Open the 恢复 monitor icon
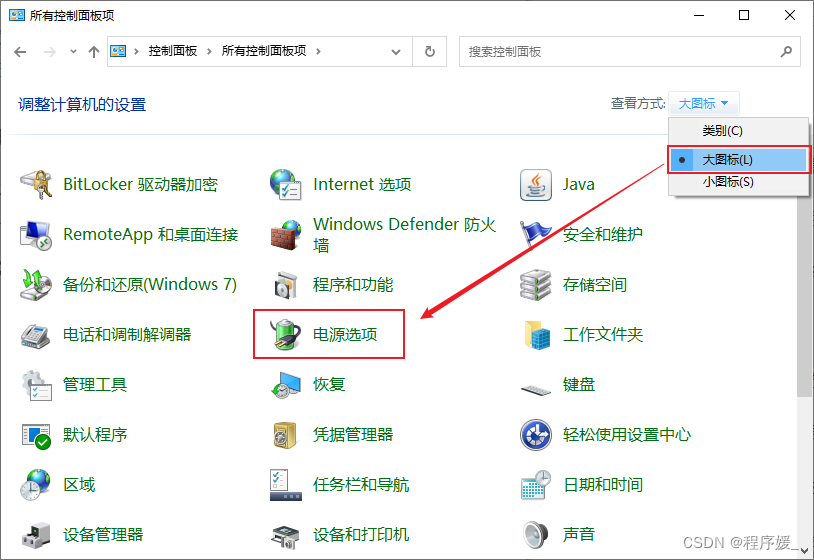 (x=286, y=385)
